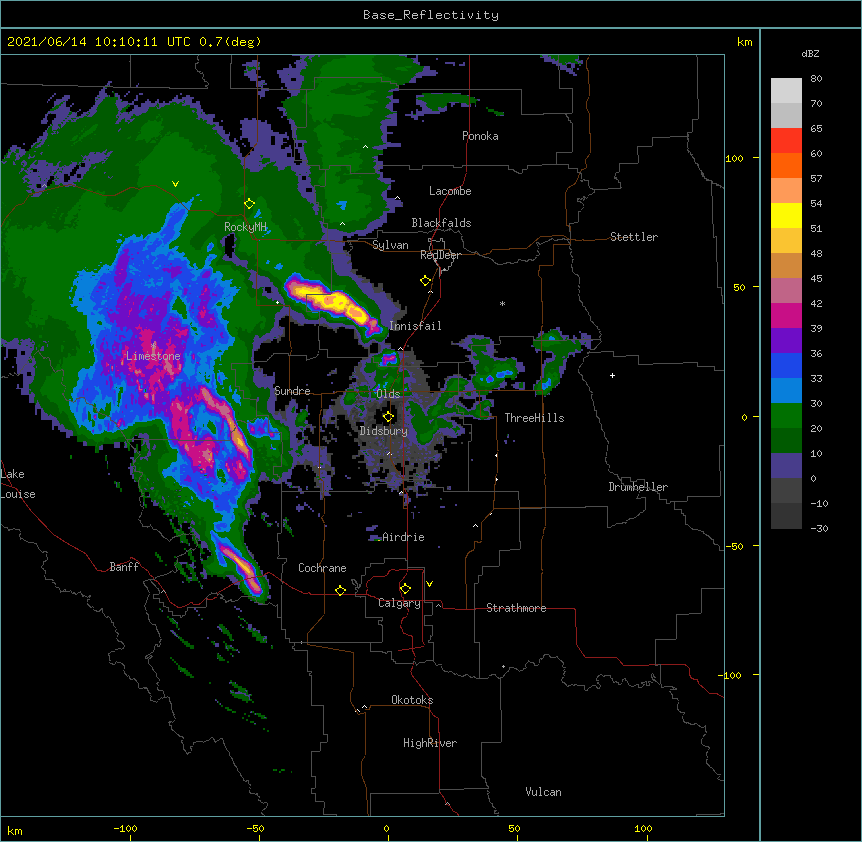Select the white asterisk marker east of RedDeer

click(x=502, y=303)
